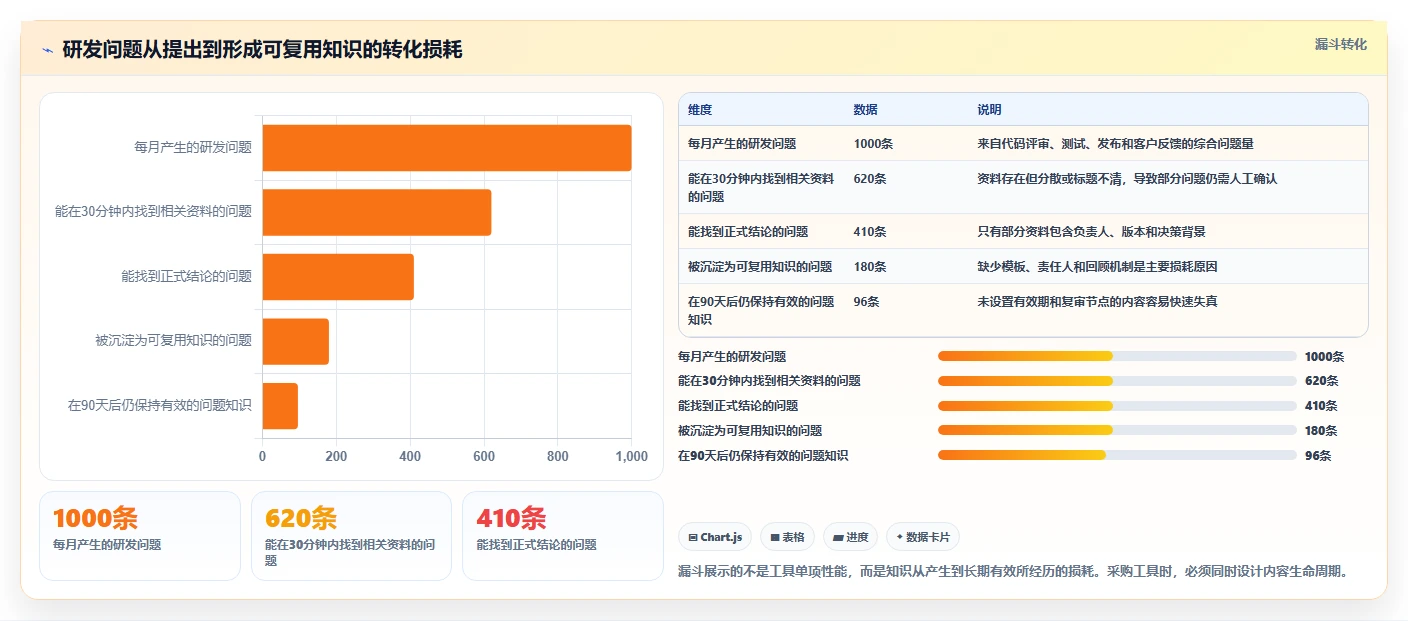Viewport: 1408px width, 621px height.
Task: Select the Chart.js tag chip
Action: (x=715, y=537)
